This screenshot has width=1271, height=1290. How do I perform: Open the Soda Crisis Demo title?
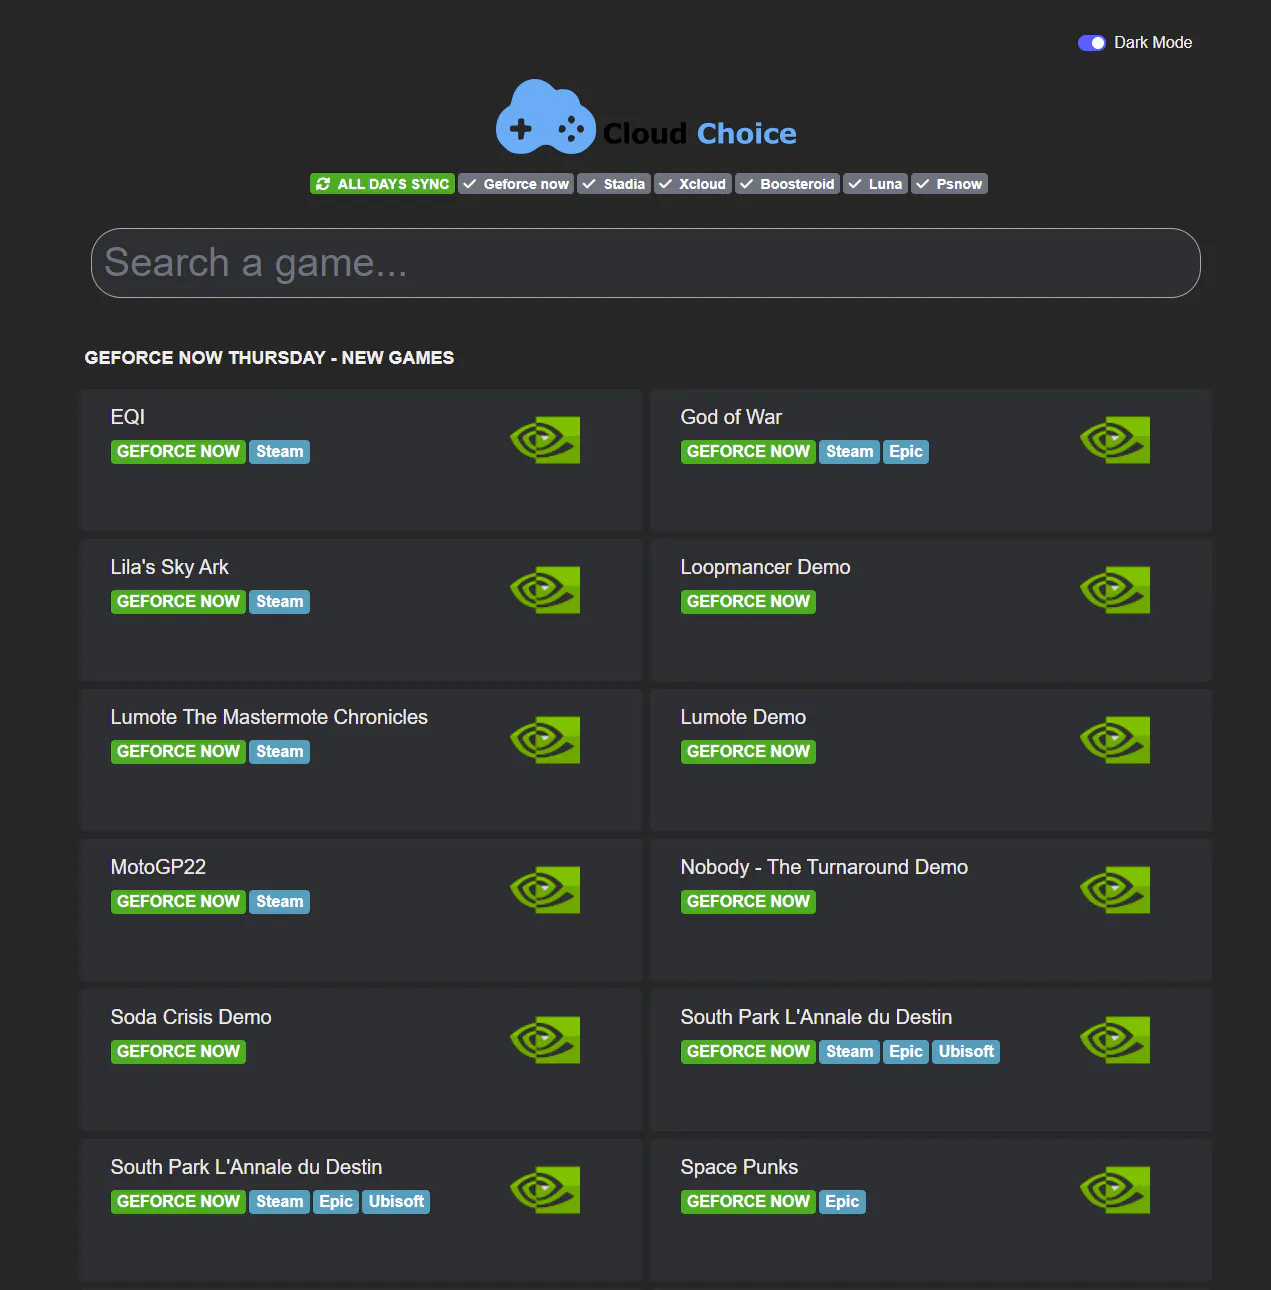[x=191, y=1017]
